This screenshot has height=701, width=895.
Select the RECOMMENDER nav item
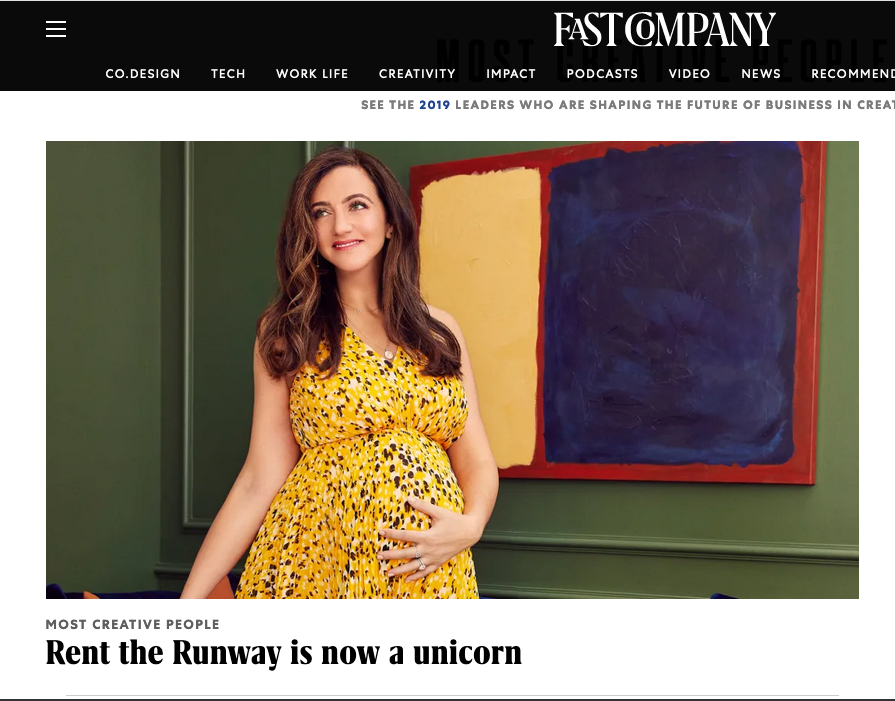(853, 74)
